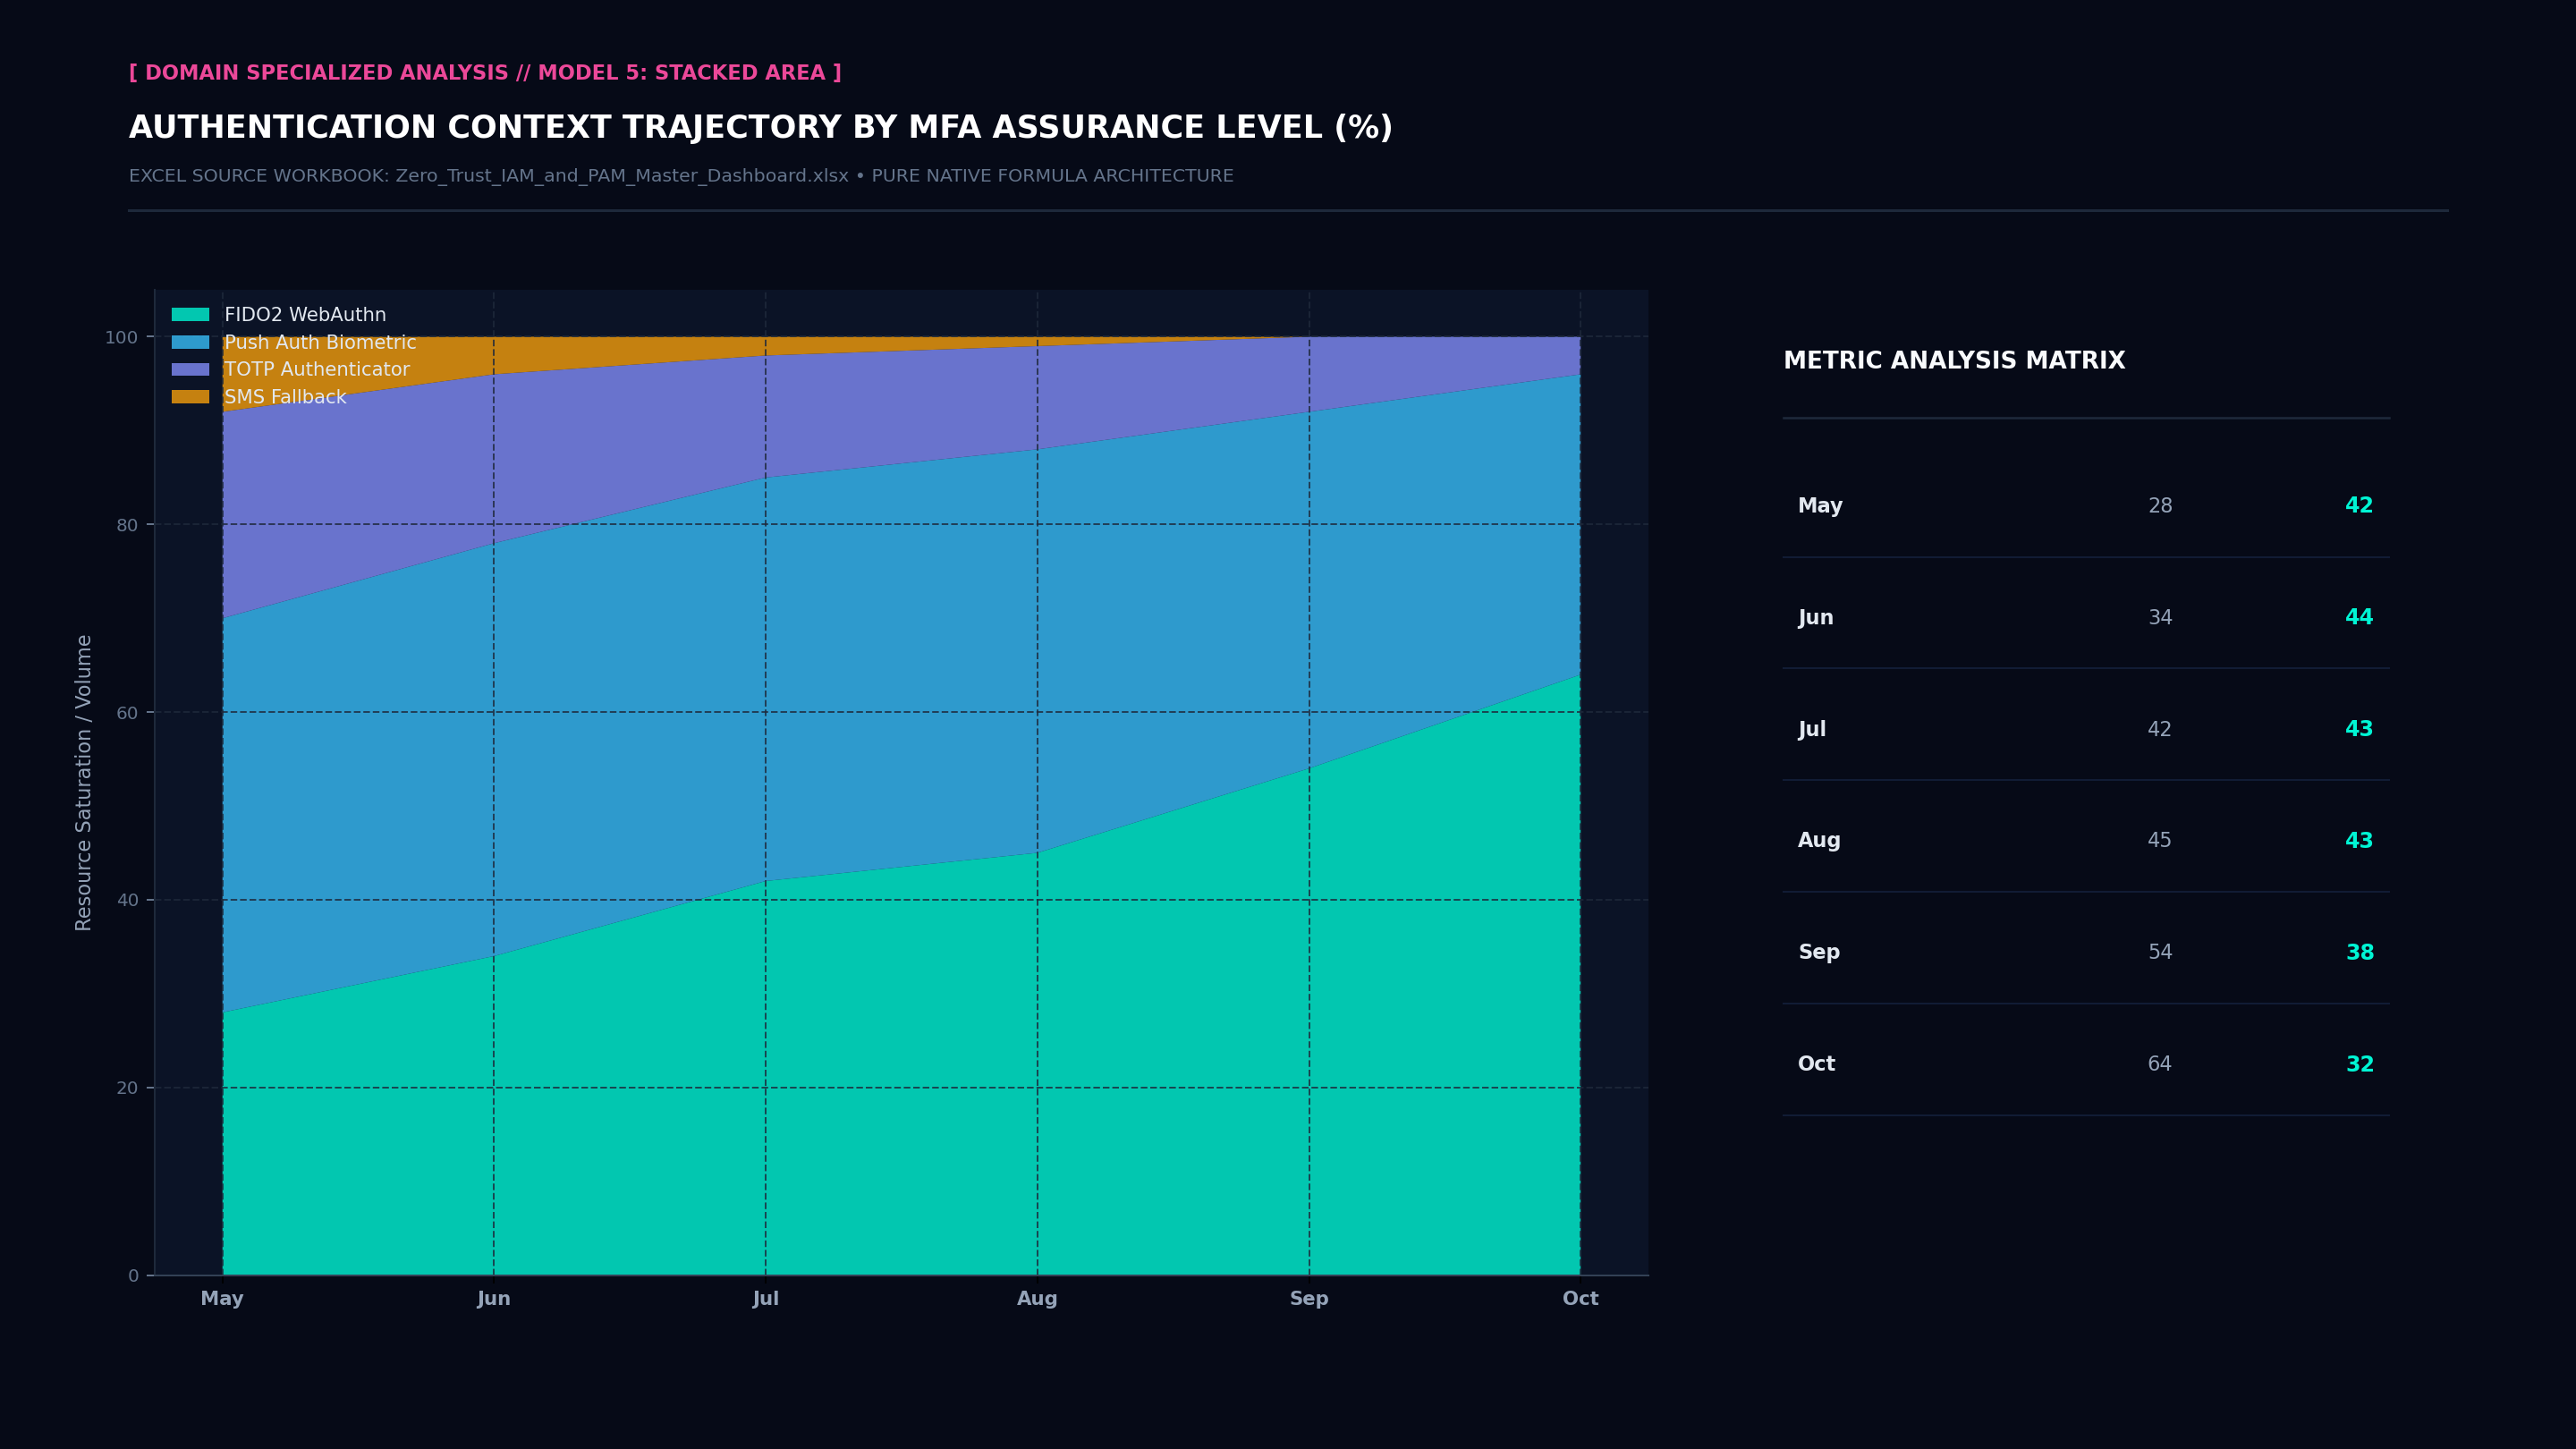Screen dimensions: 2576x1449
Task: Click the Jul x-axis label
Action: point(766,1298)
